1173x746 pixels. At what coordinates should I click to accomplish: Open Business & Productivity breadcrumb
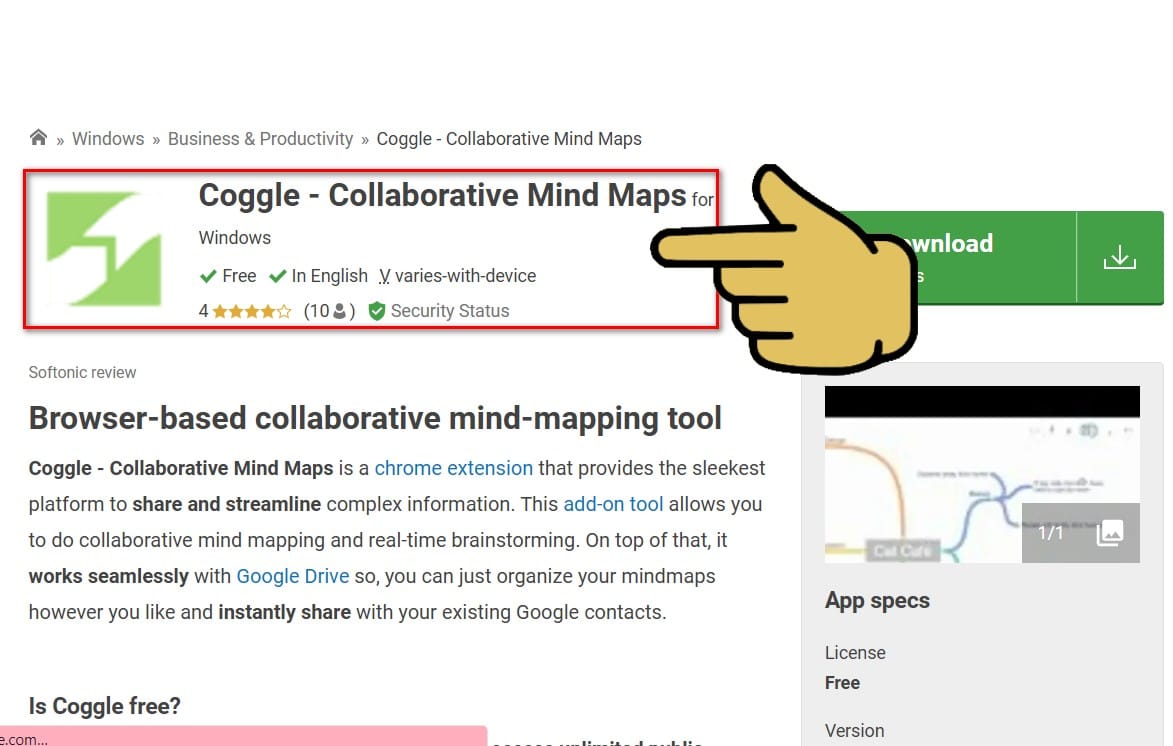[x=260, y=139]
